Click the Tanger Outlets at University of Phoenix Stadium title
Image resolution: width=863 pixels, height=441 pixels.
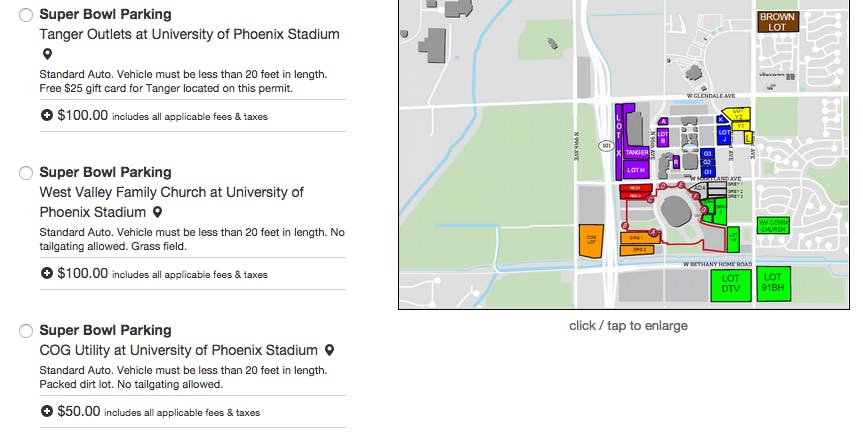click(x=189, y=34)
